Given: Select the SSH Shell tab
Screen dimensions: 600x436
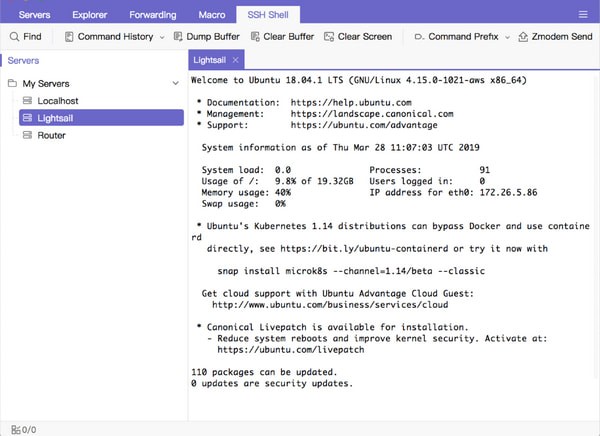Looking at the screenshot, I should pyautogui.click(x=268, y=15).
